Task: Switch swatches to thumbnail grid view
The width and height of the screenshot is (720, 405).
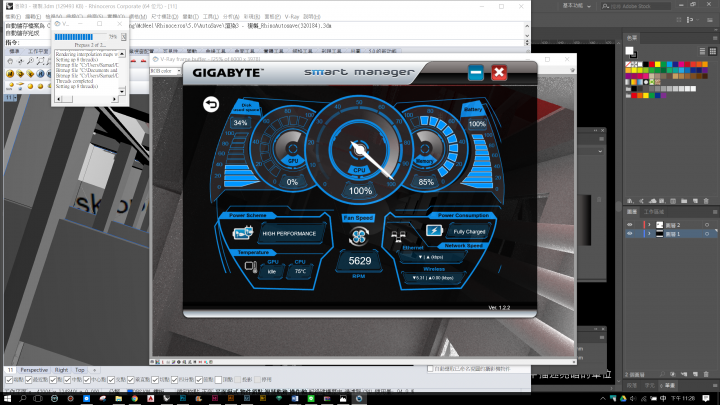Action: click(713, 51)
